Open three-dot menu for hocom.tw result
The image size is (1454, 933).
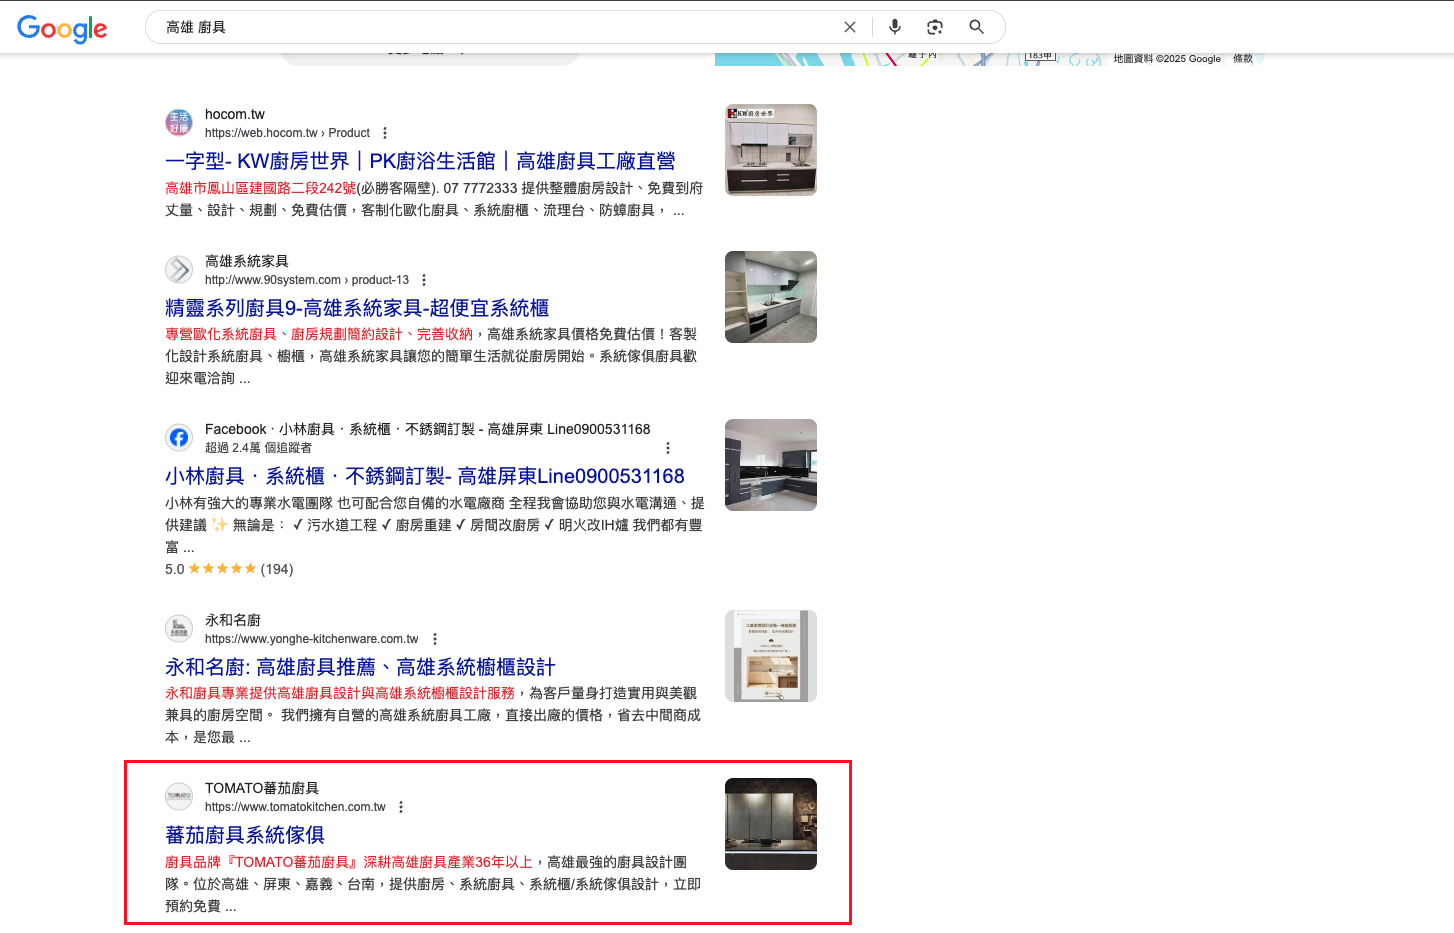[385, 133]
